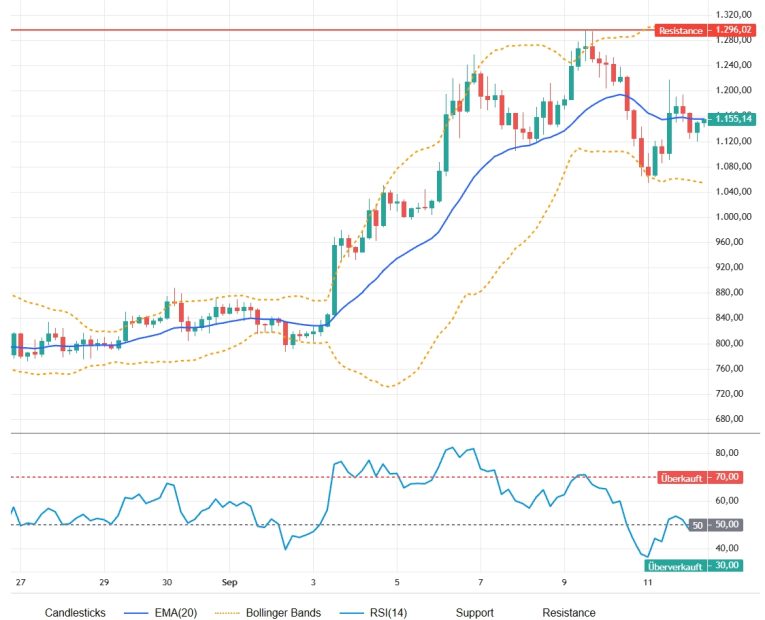This screenshot has width=765, height=620.
Task: Click the date label 30 on time axis
Action: click(167, 582)
